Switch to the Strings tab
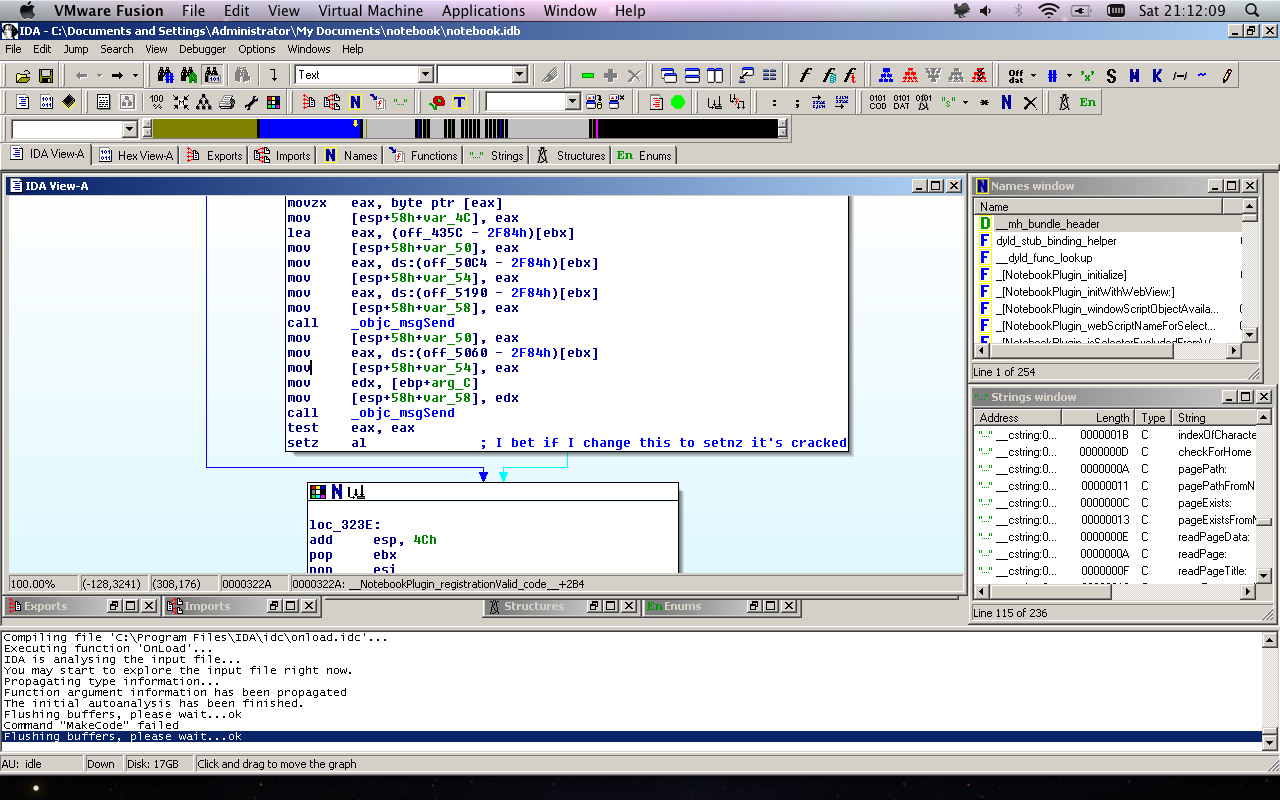Image resolution: width=1280 pixels, height=800 pixels. click(496, 155)
